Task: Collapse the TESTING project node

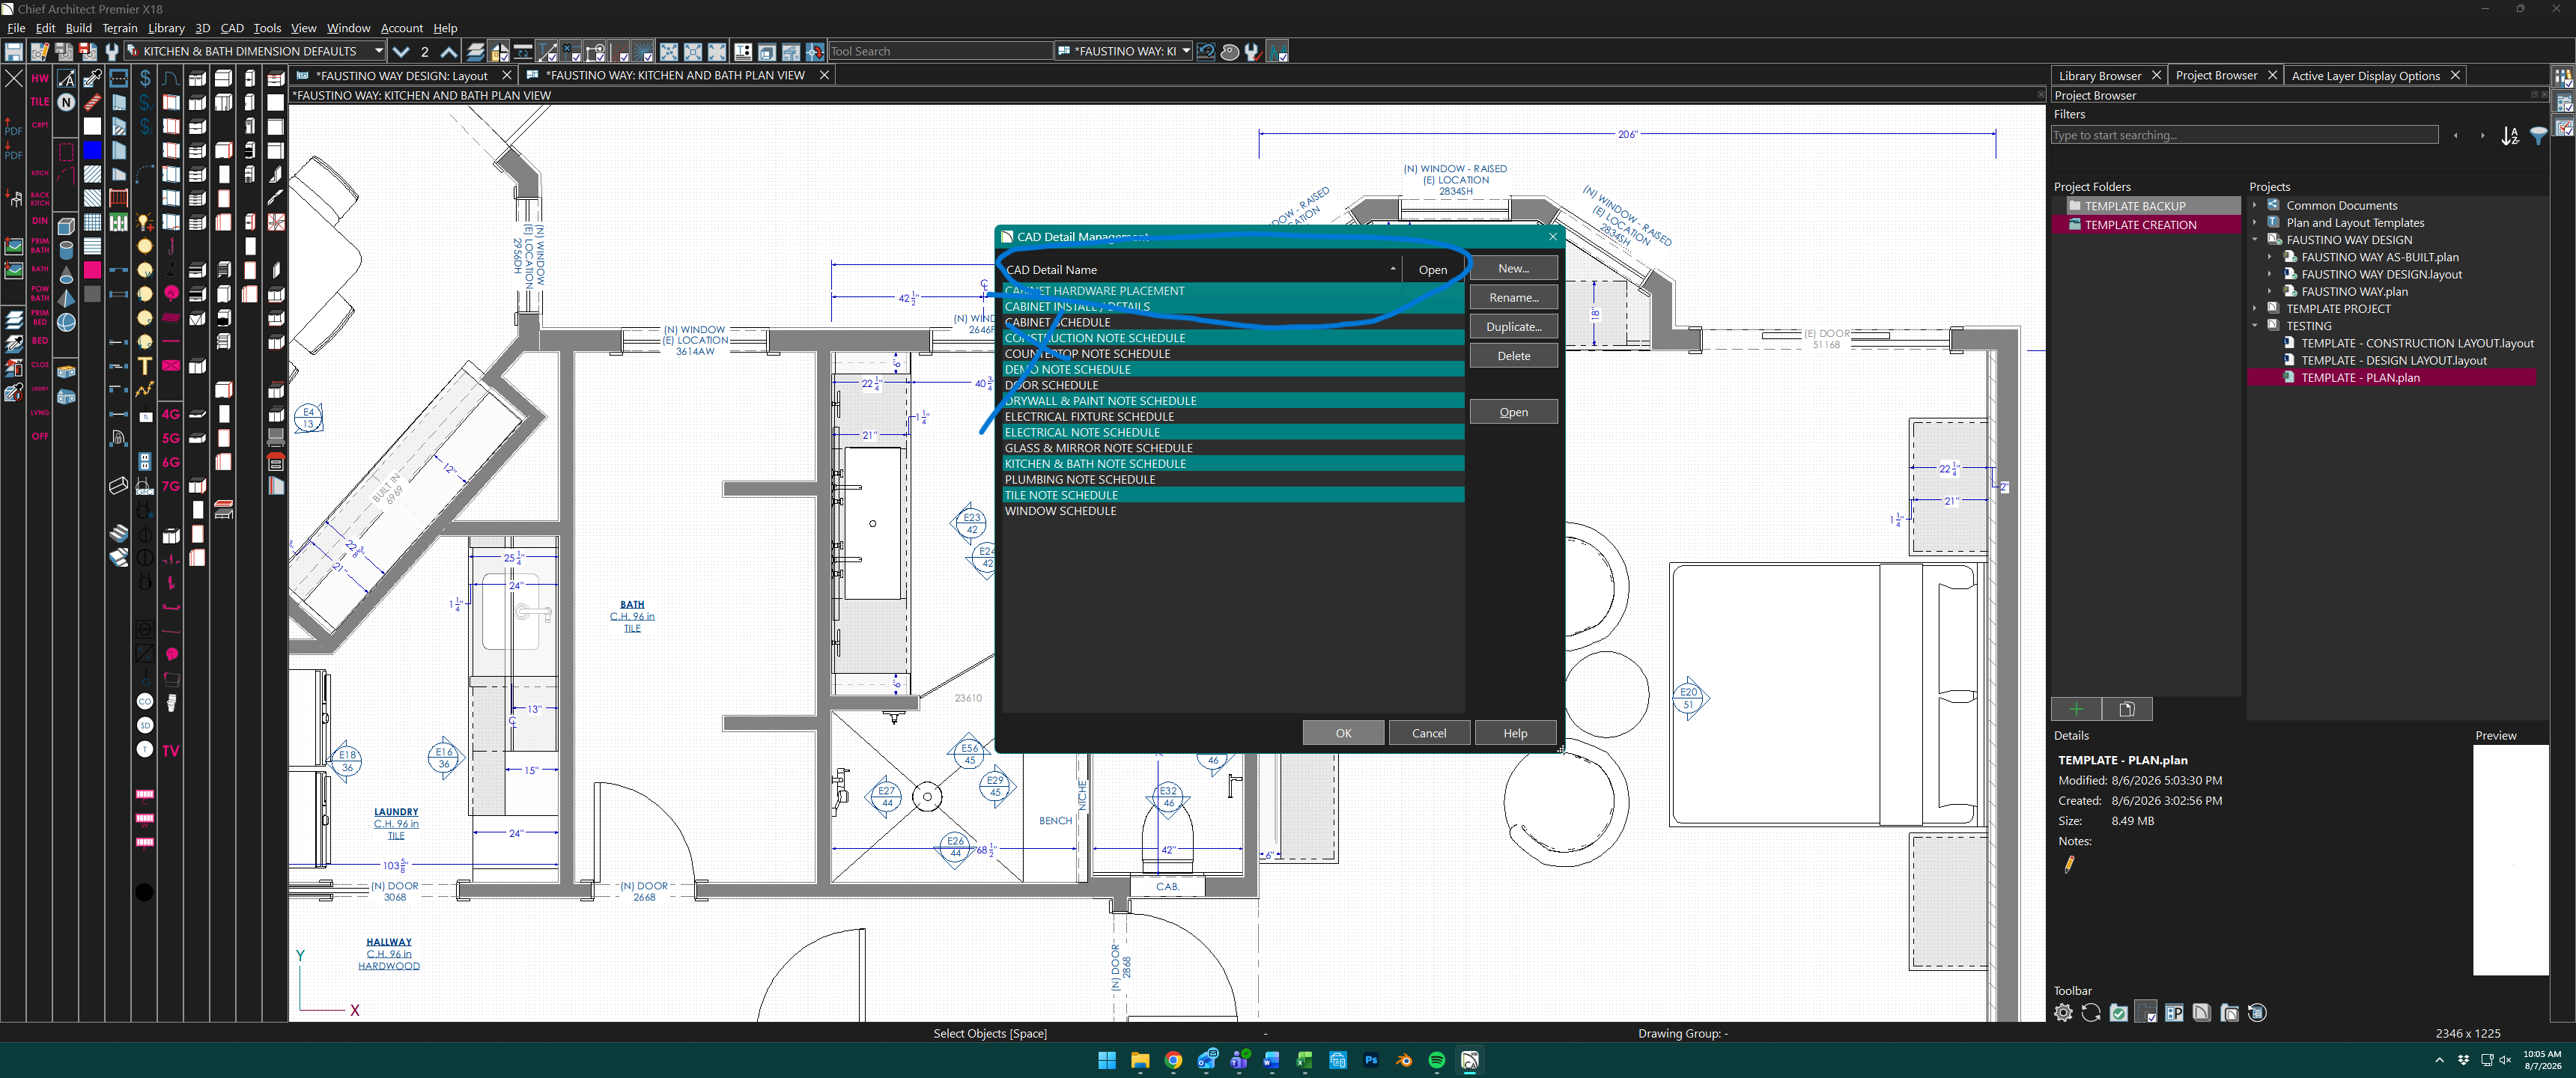Action: pos(2255,326)
